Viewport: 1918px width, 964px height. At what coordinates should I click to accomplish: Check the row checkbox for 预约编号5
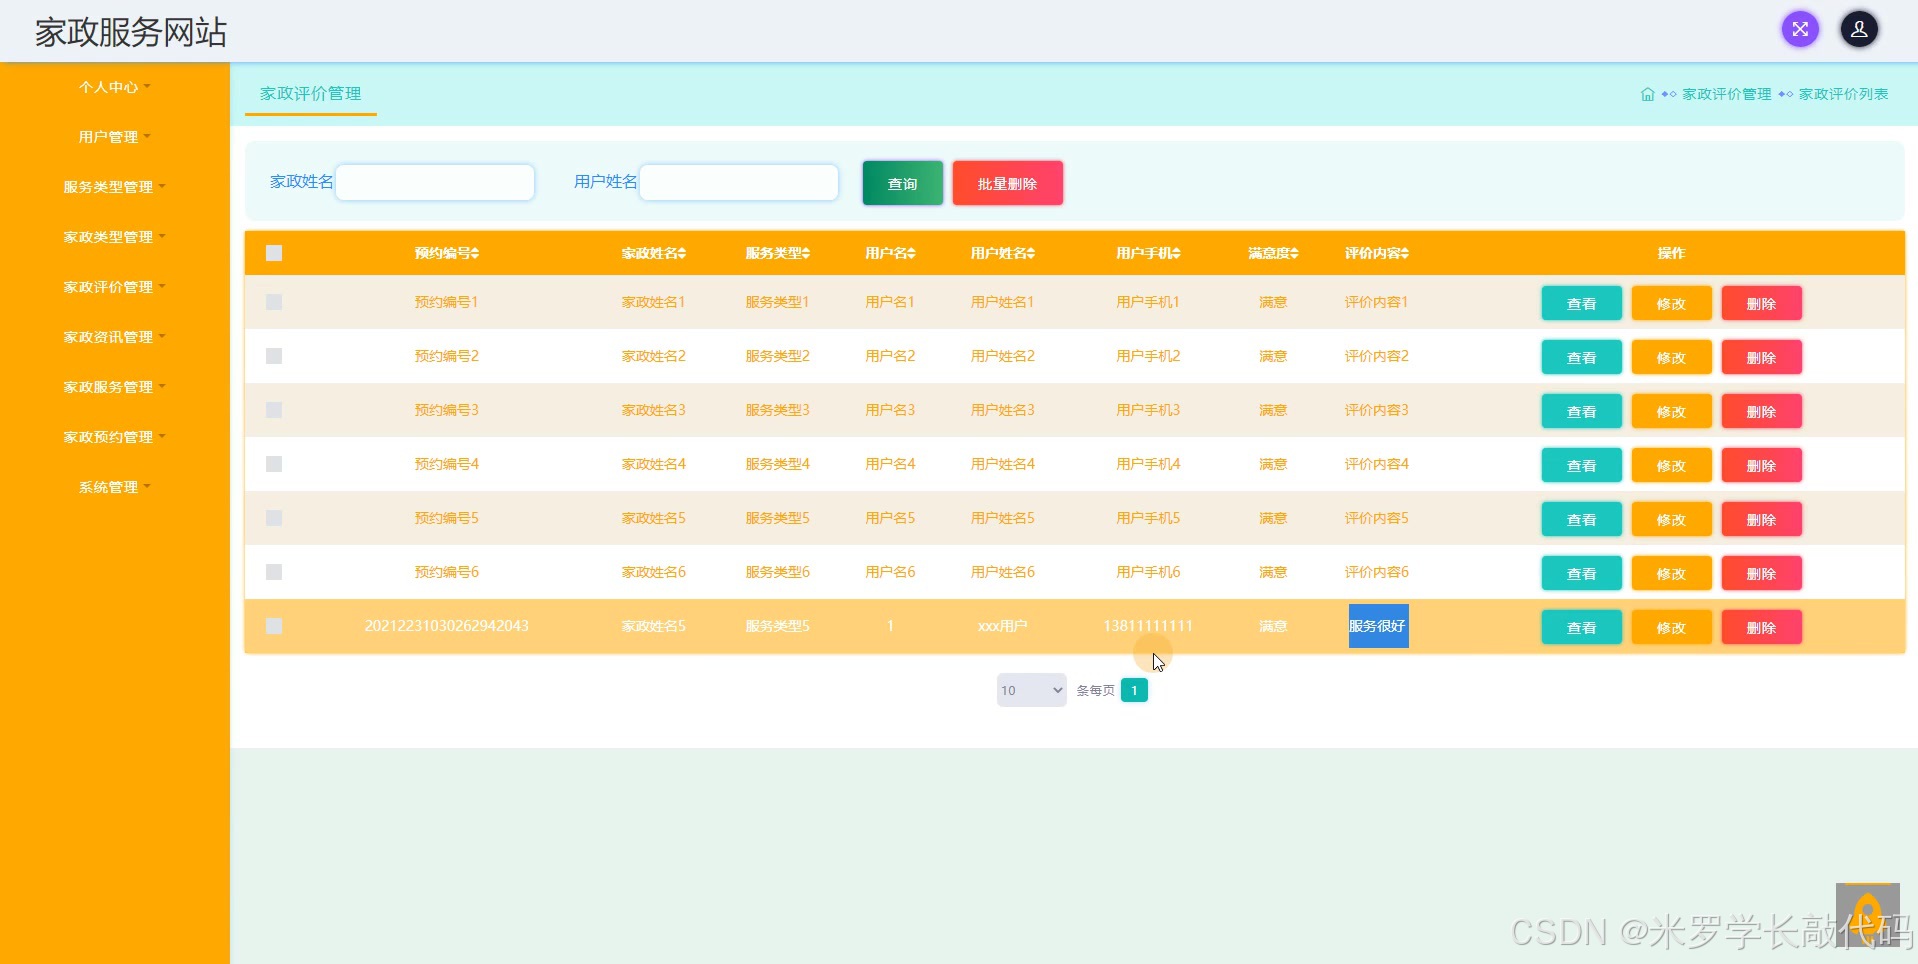coord(274,518)
